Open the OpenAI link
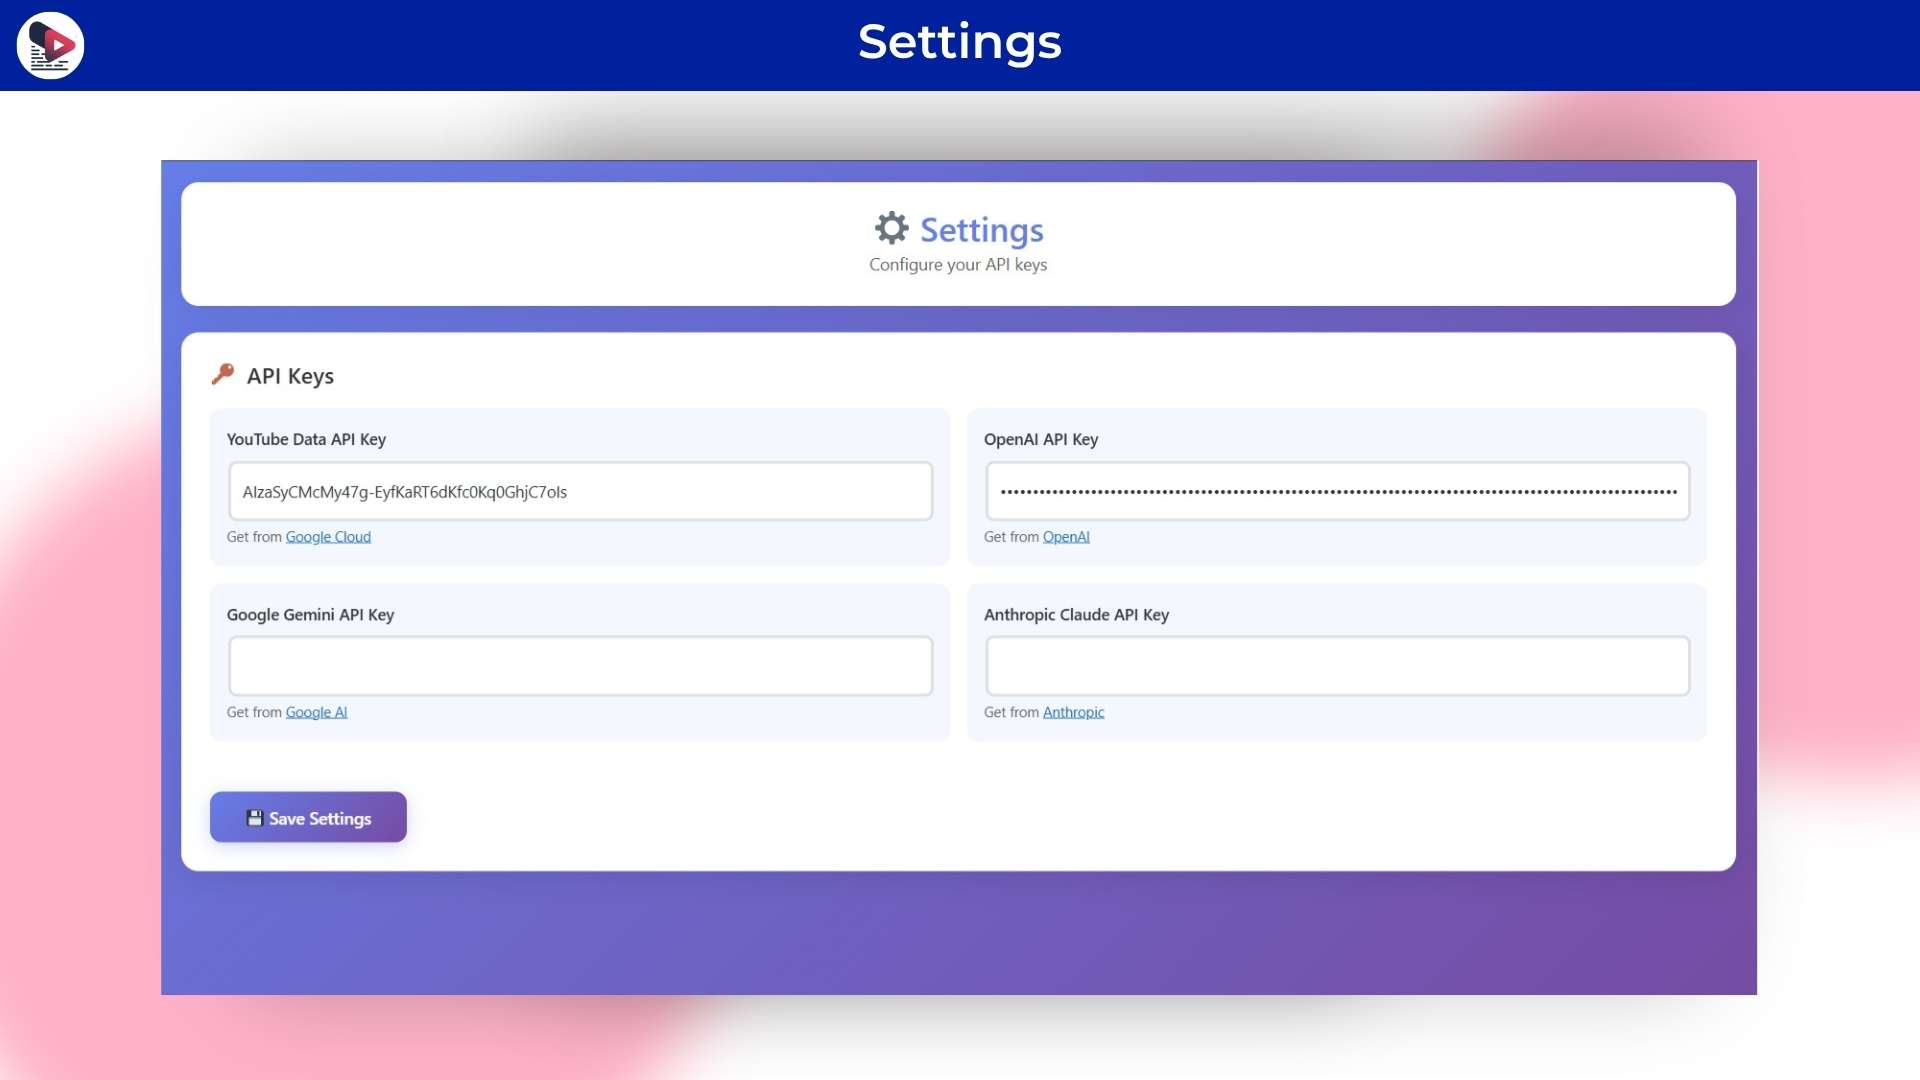 point(1066,537)
